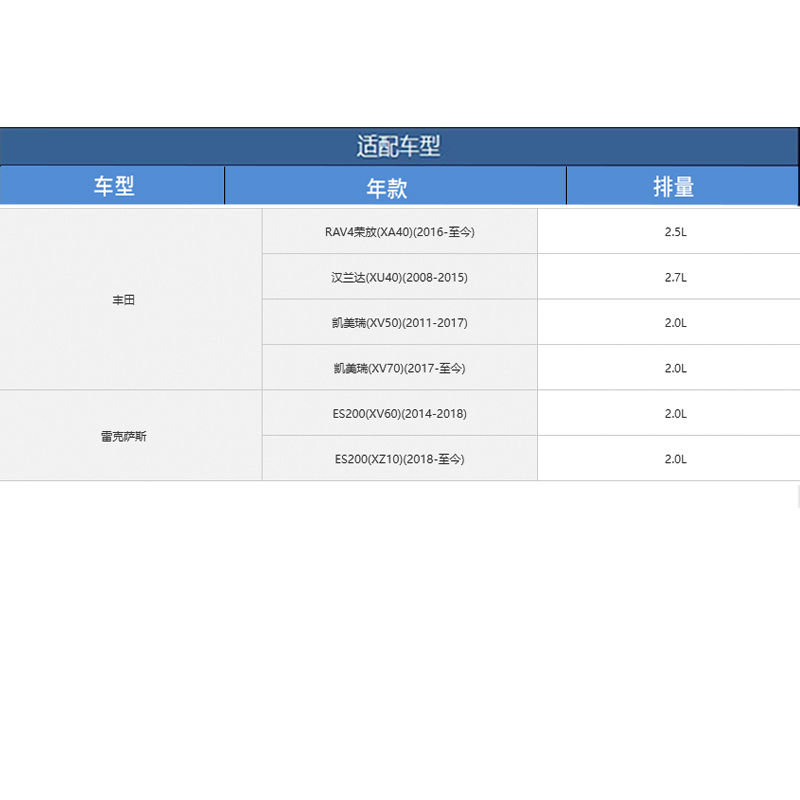800x800 pixels.
Task: Select ES200(XZ10)(2018-至今) row
Action: tap(400, 459)
